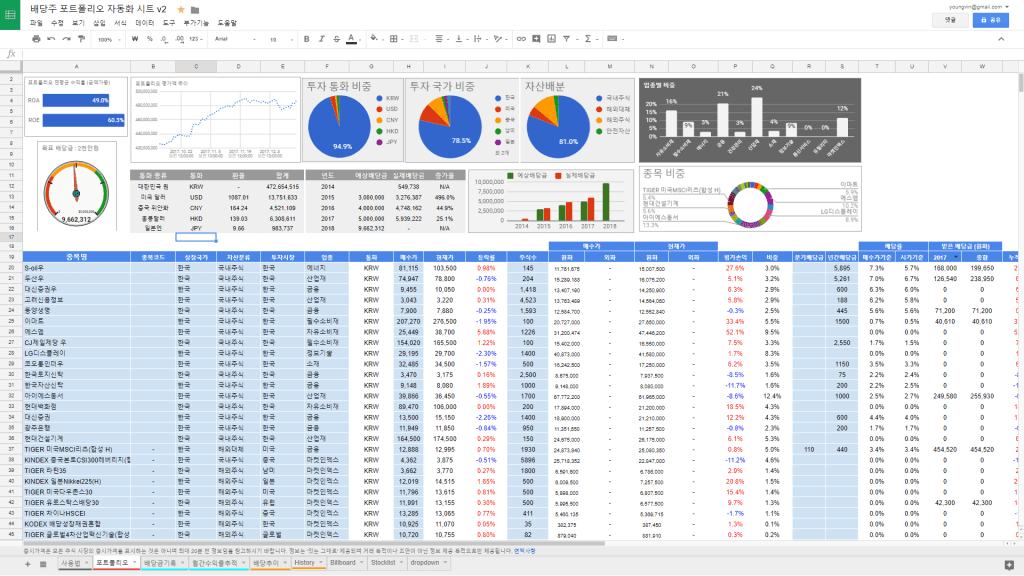
Task: Click the text rotation icon
Action: point(498,39)
